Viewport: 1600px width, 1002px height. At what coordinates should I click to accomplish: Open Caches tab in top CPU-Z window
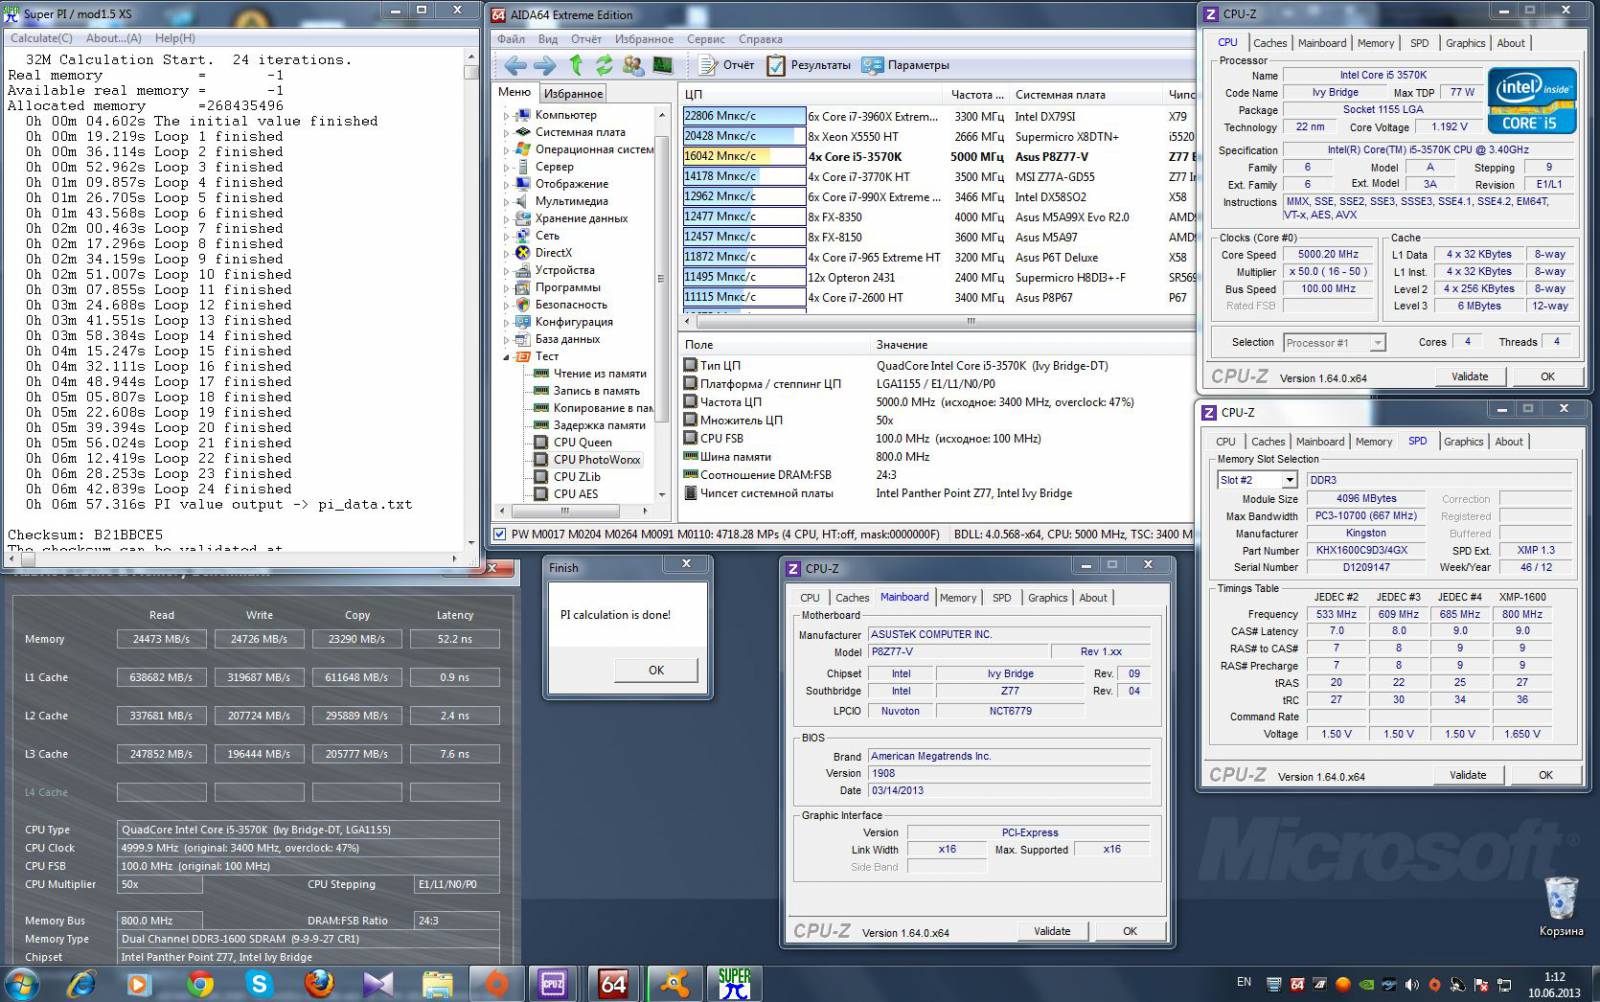[x=1270, y=43]
